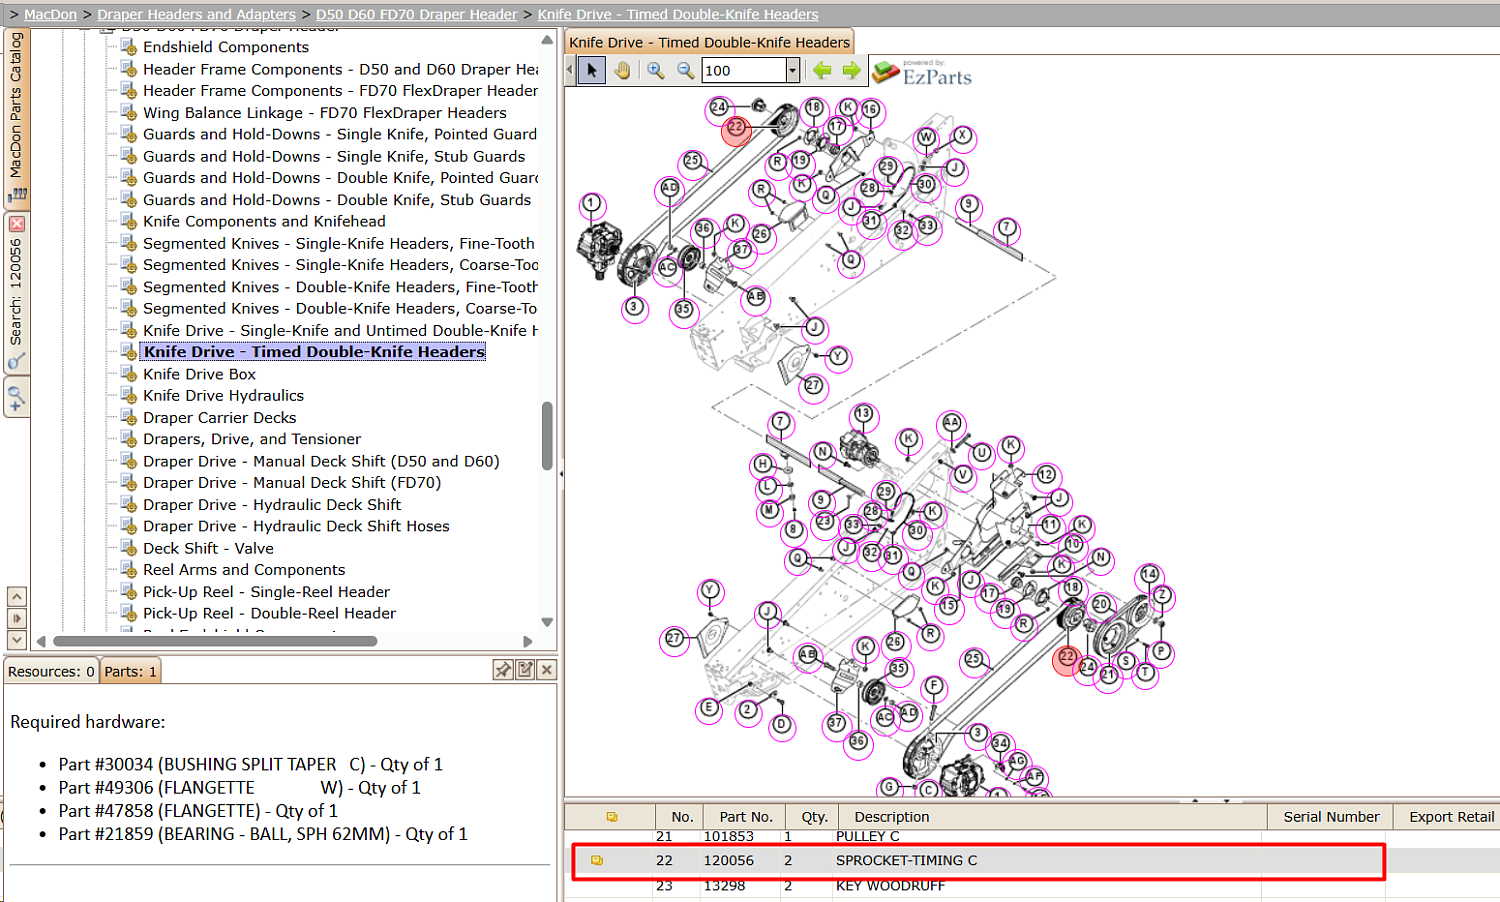Click the catalog tree's horizontal scrollbar thumb
The height and width of the screenshot is (902, 1500).
tap(215, 641)
